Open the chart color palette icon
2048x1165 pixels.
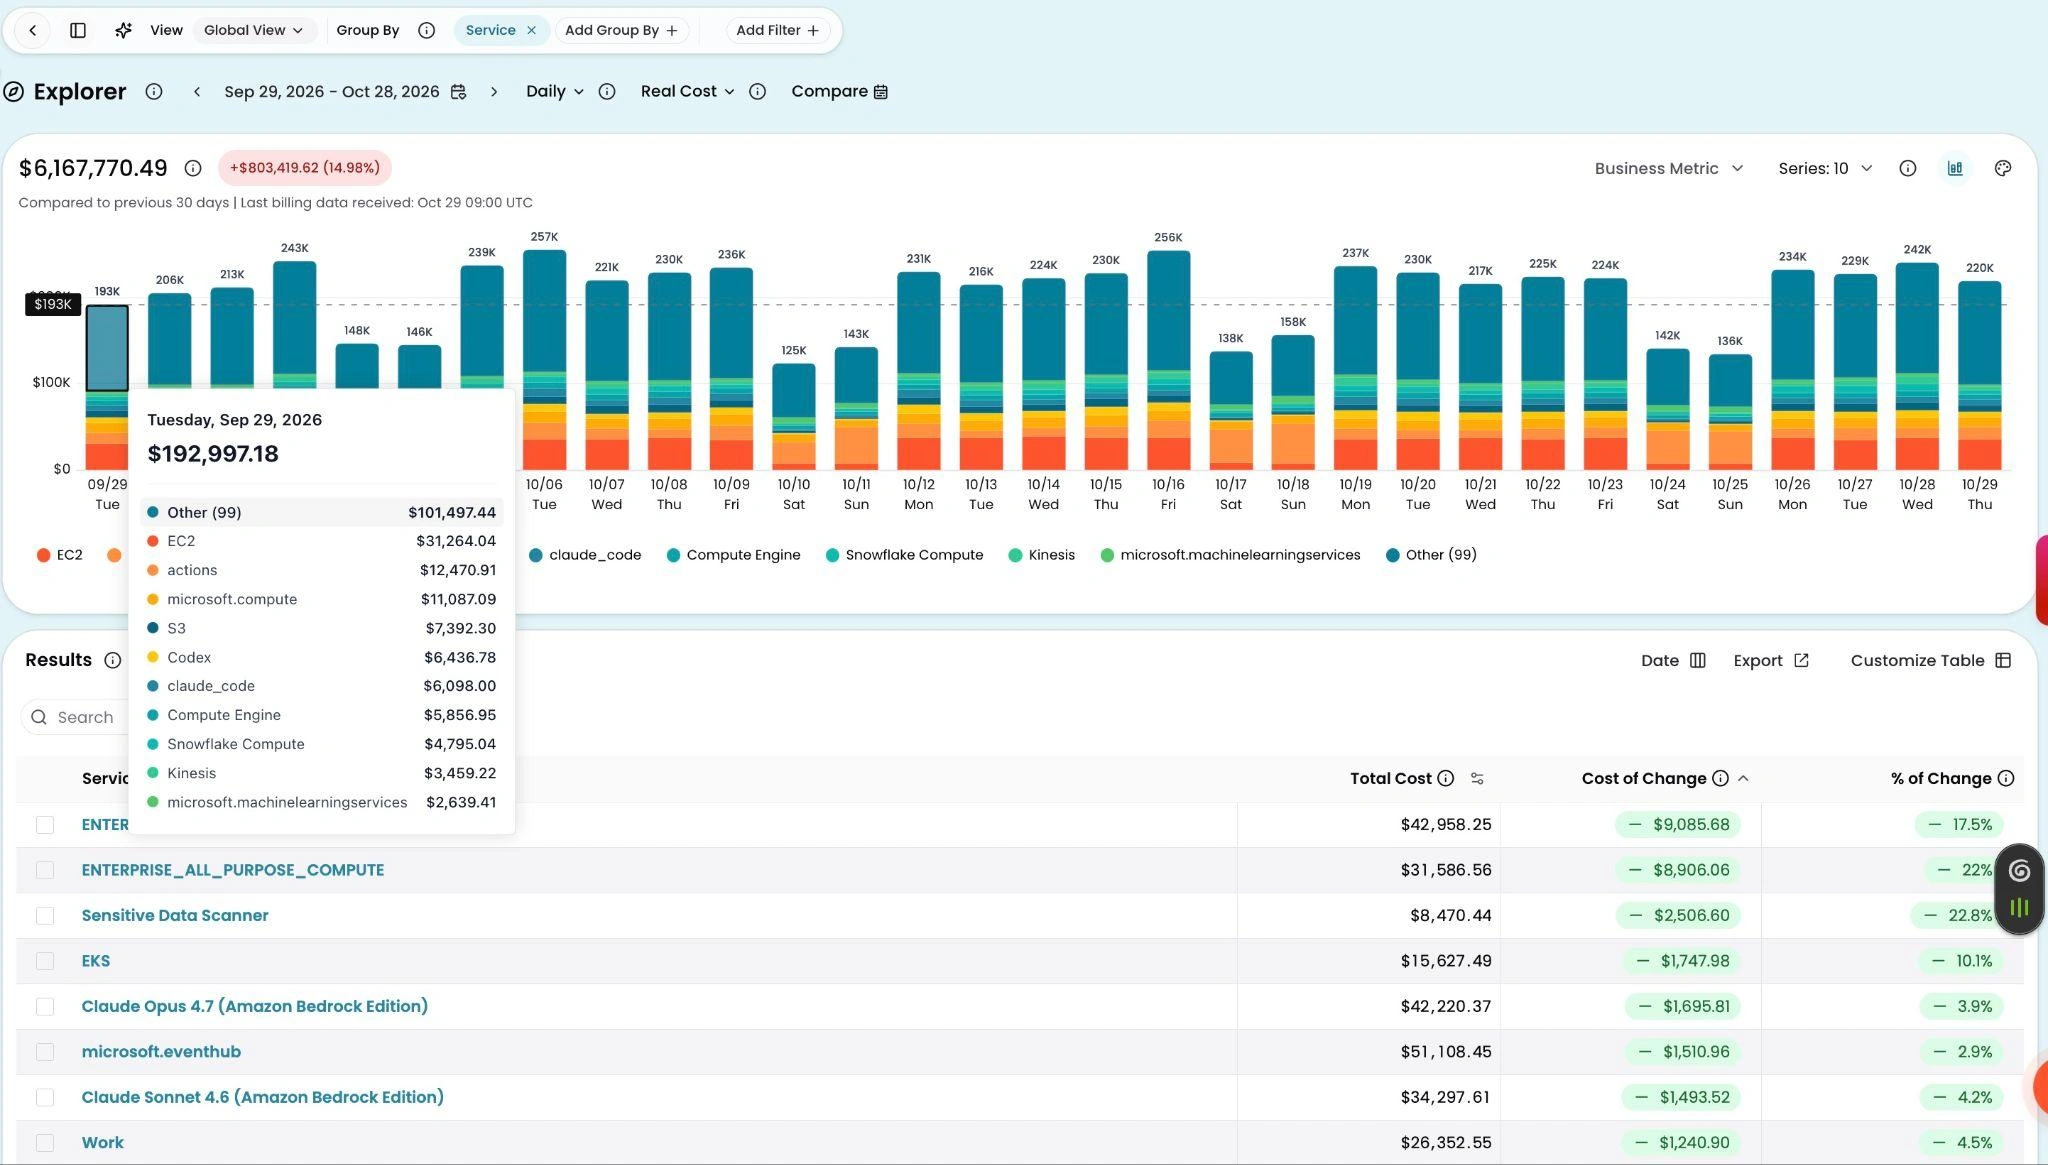[2003, 168]
